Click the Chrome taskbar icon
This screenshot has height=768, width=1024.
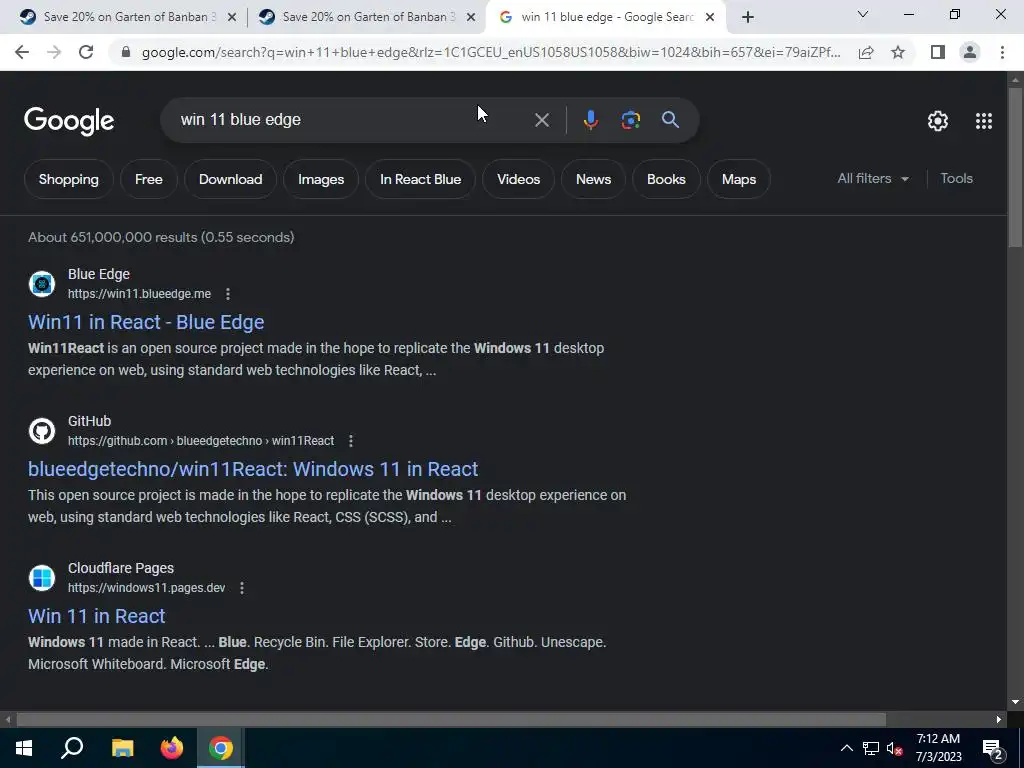coord(221,748)
